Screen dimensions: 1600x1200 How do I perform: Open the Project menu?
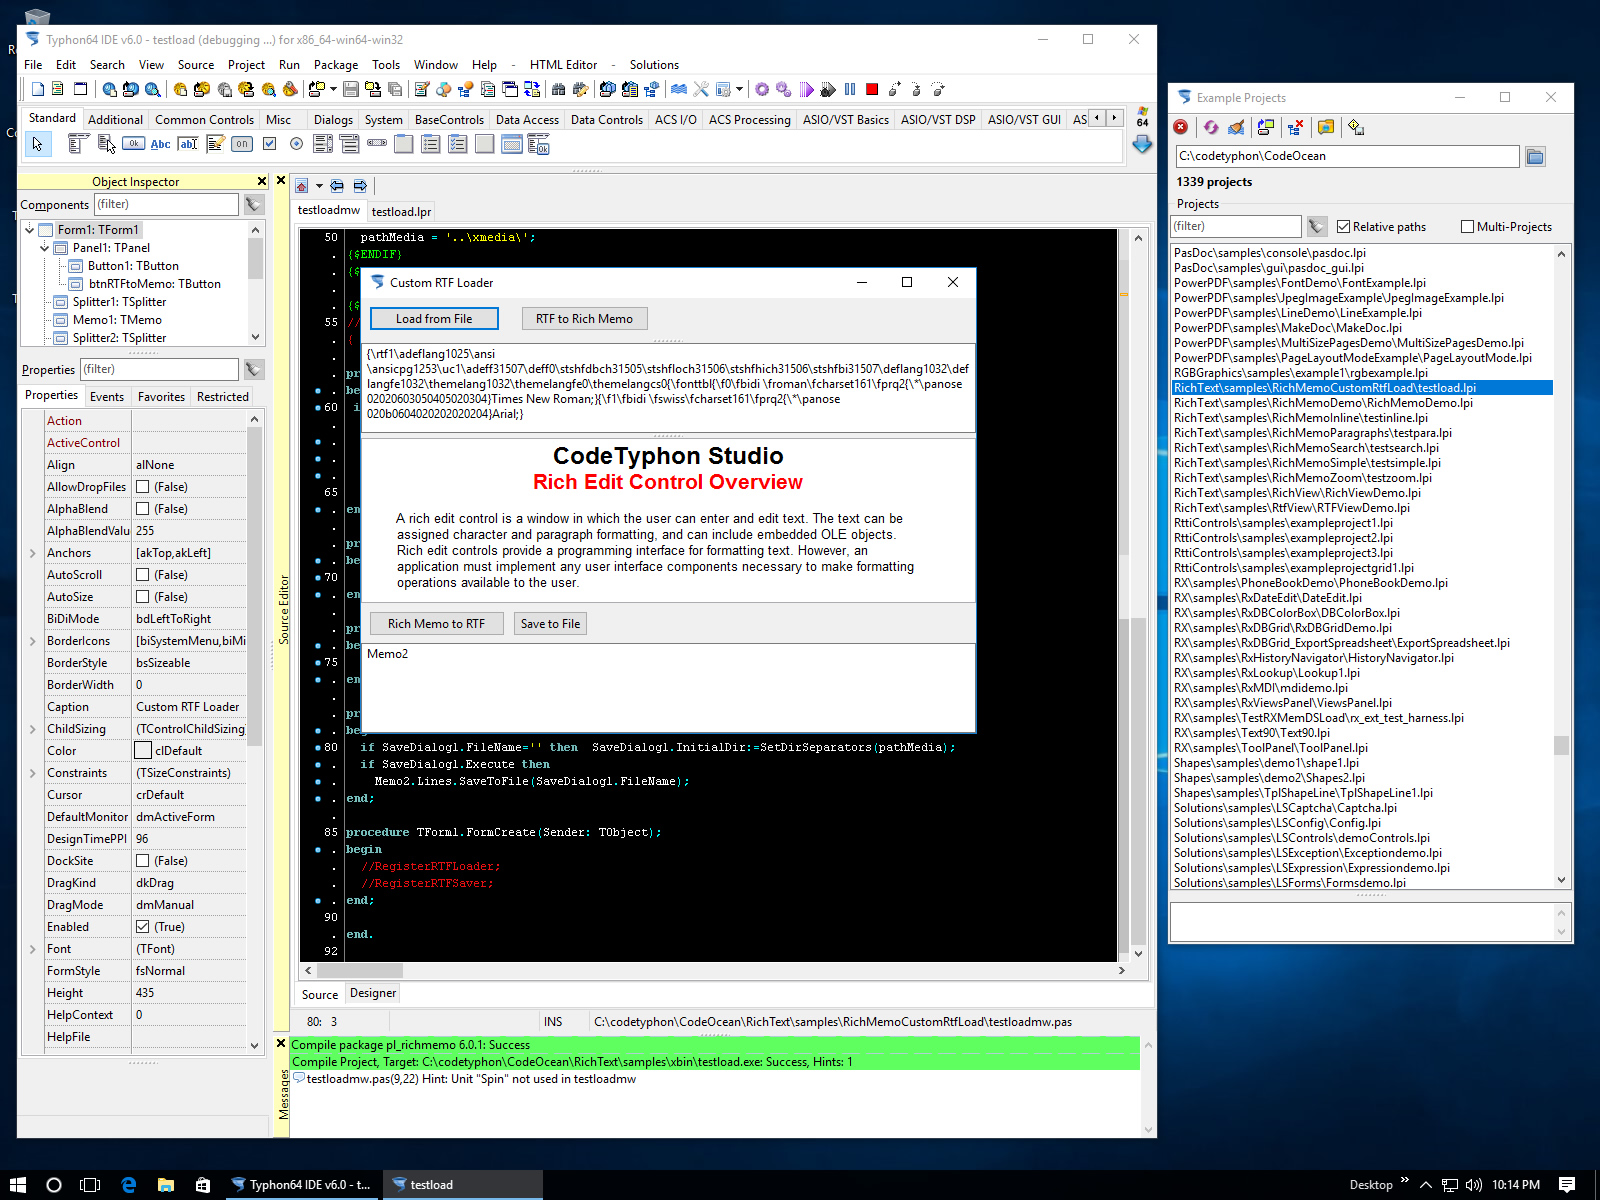(246, 65)
